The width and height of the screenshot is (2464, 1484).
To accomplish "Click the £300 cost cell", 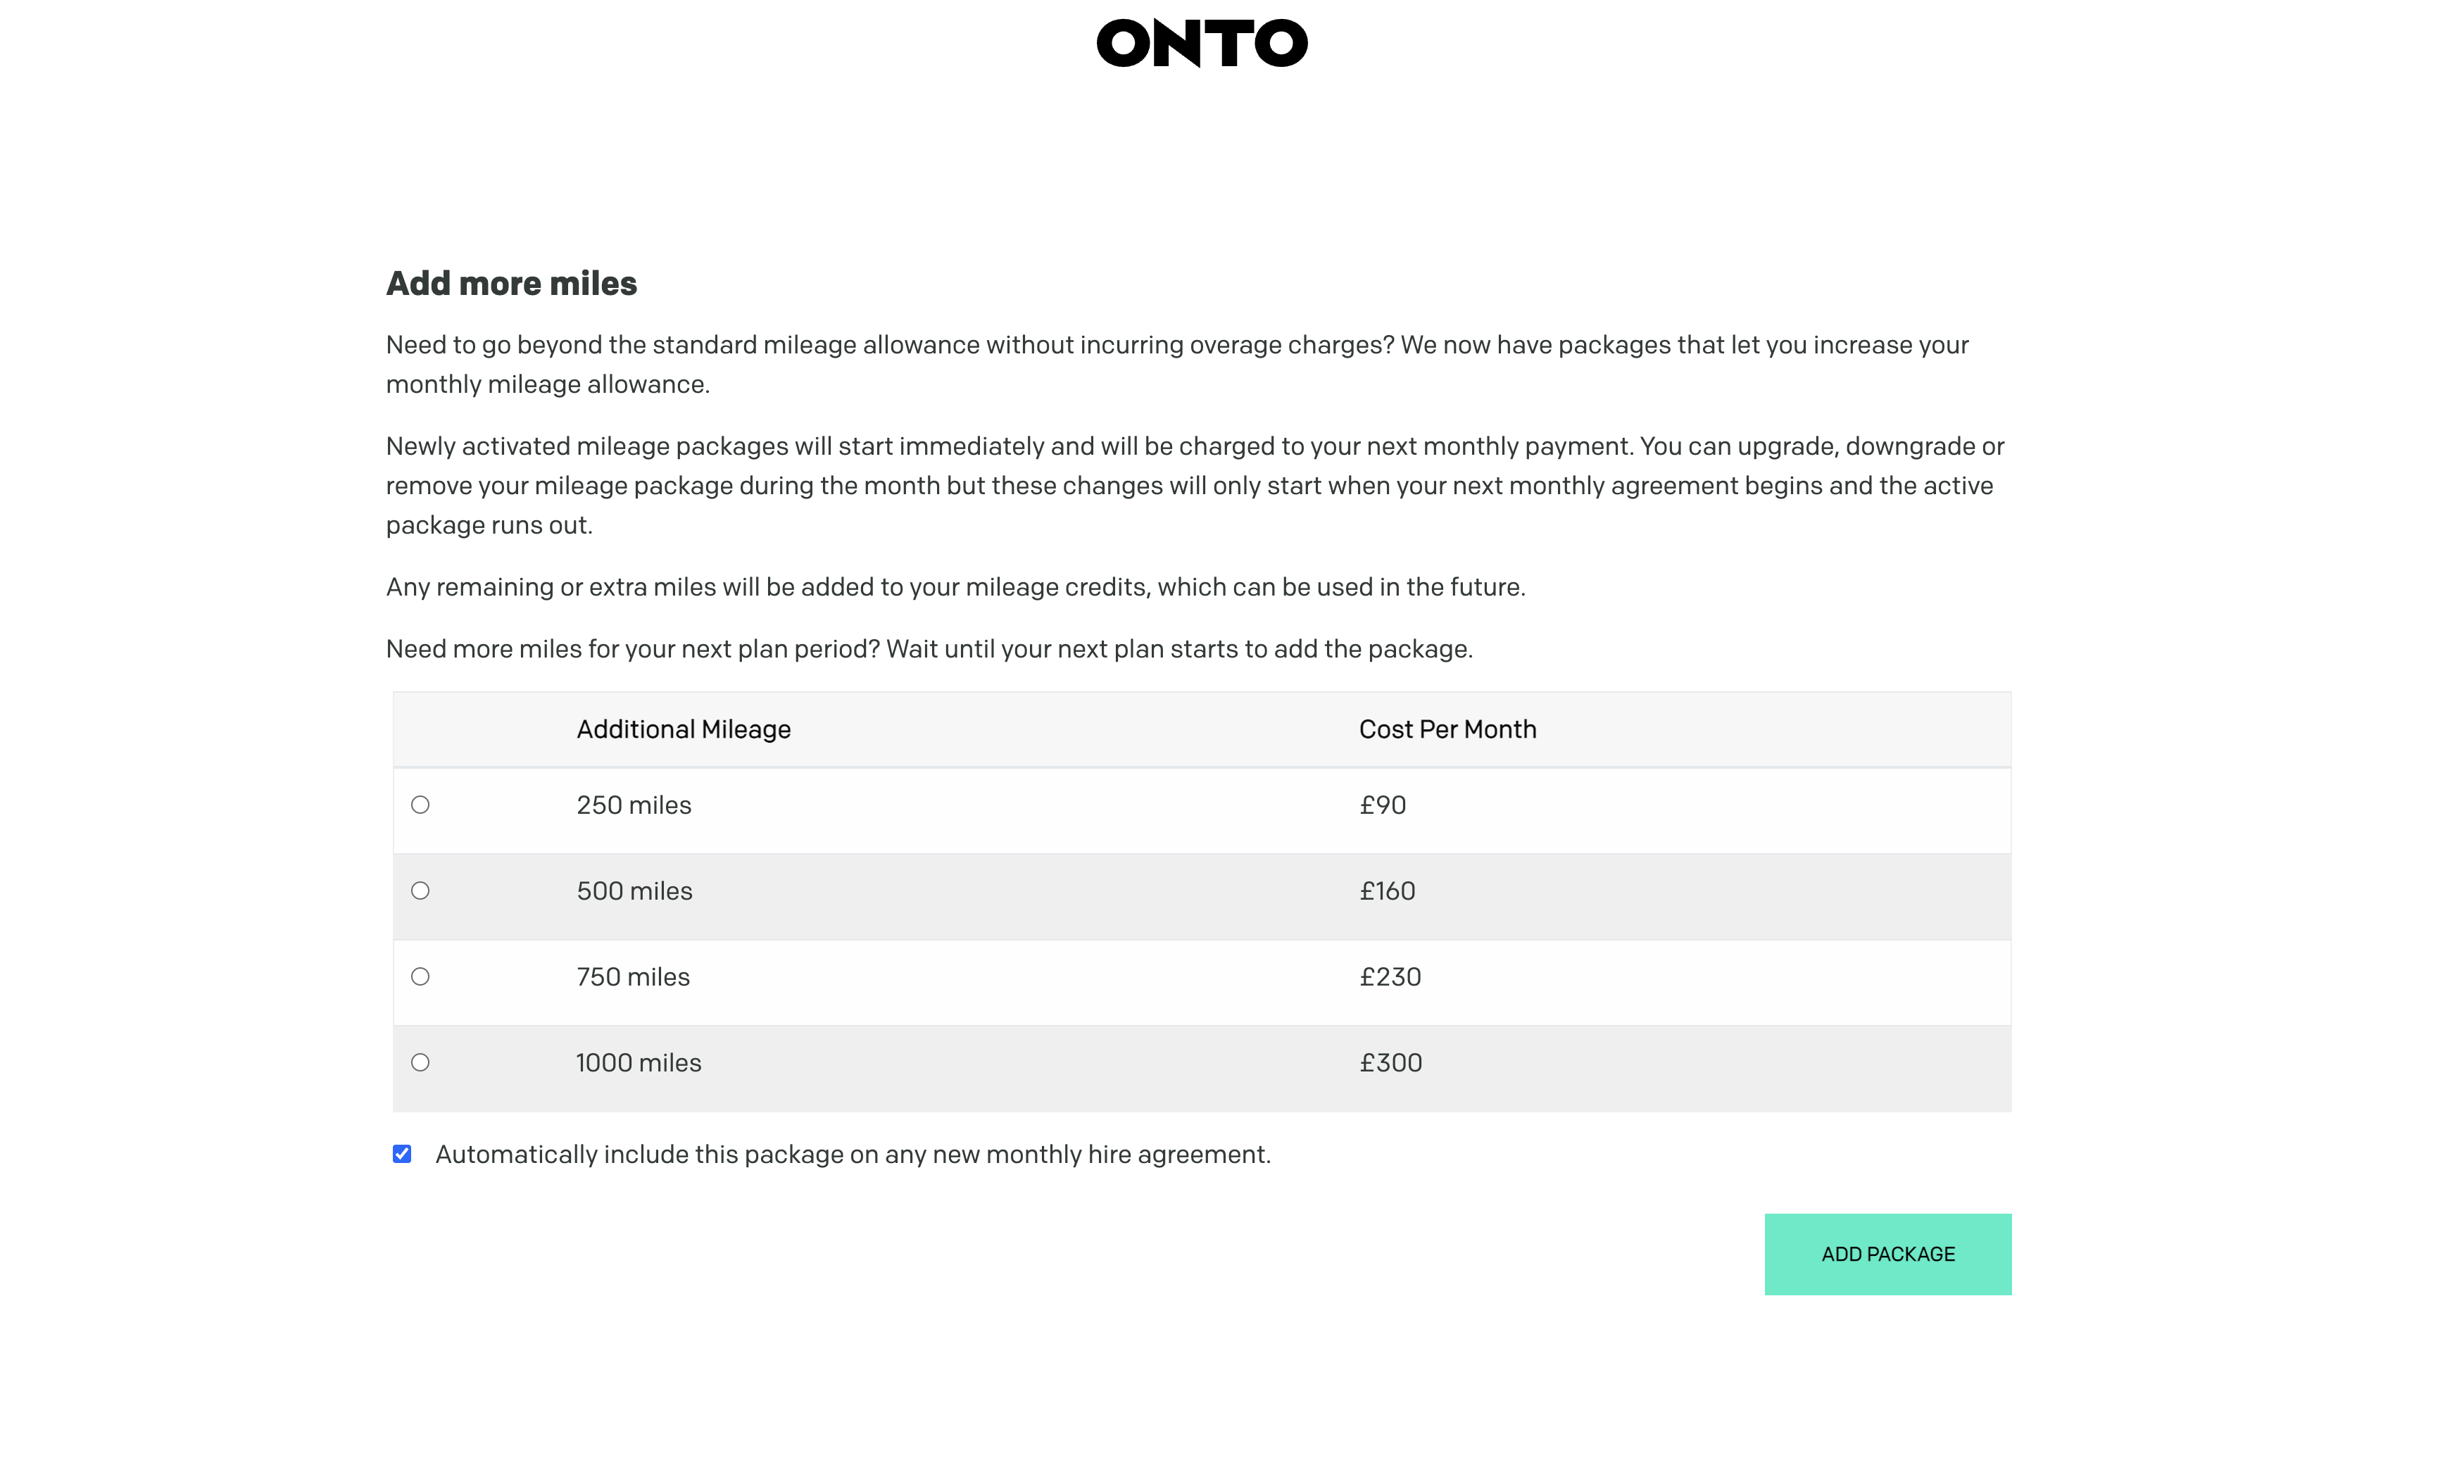I will pos(1391,1063).
